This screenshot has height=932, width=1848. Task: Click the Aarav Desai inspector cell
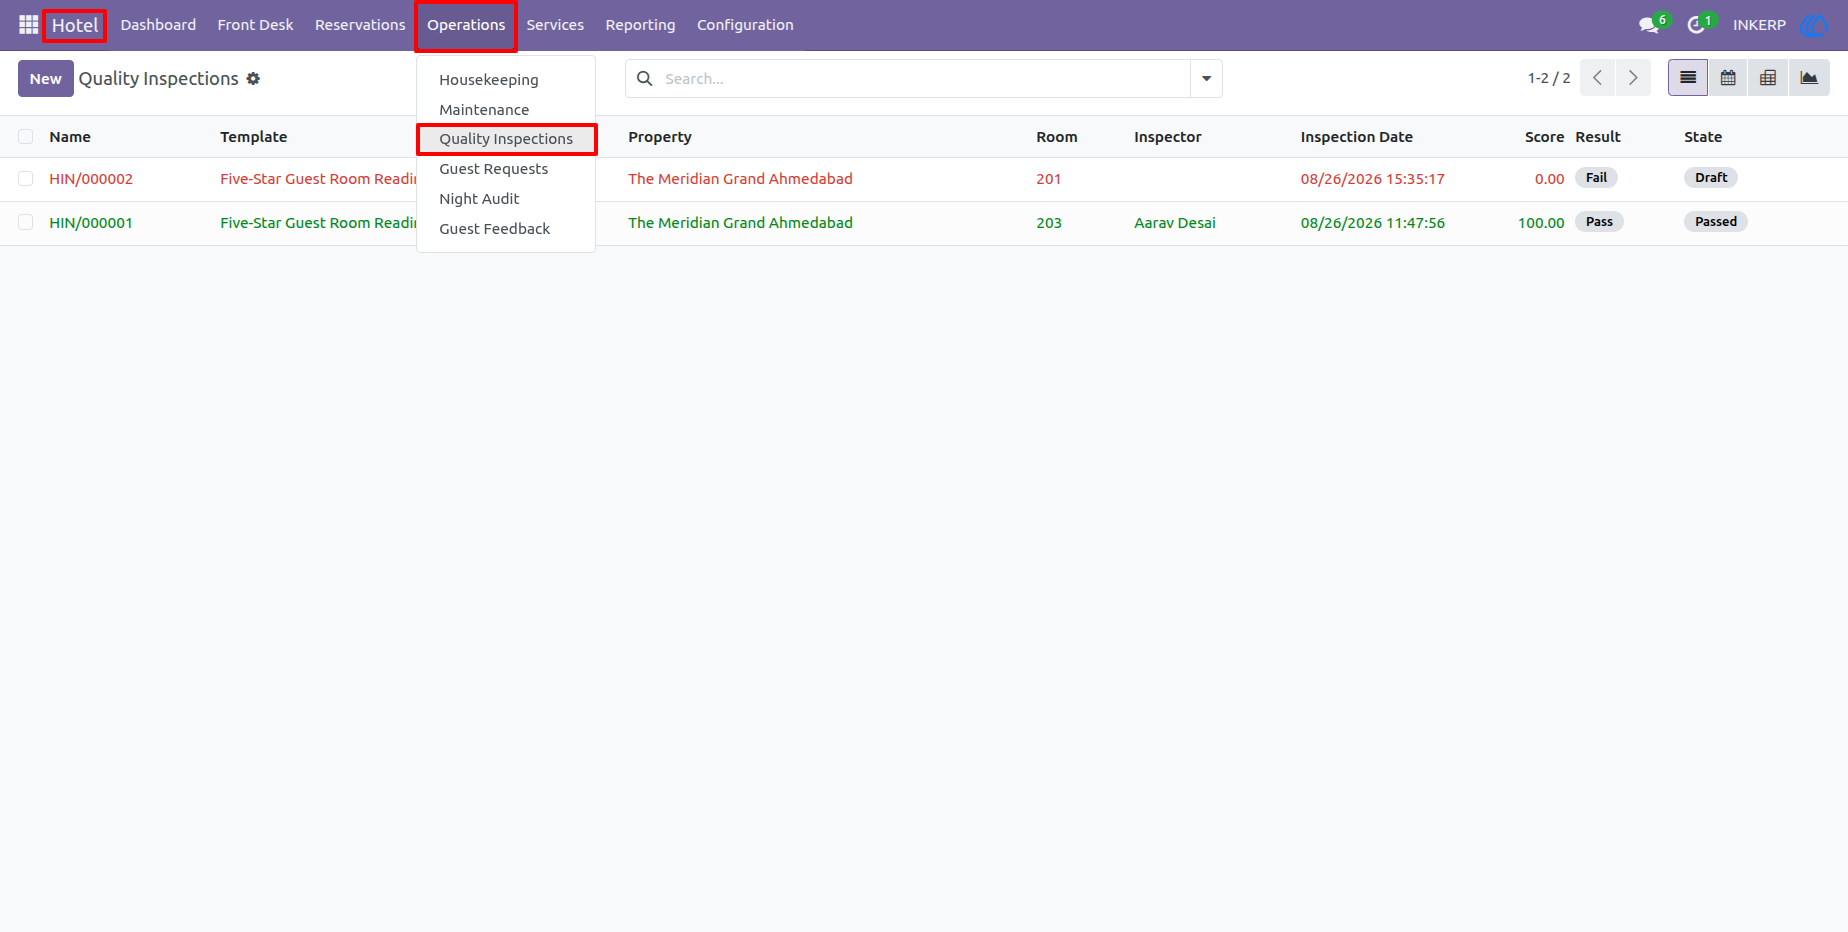coord(1175,223)
